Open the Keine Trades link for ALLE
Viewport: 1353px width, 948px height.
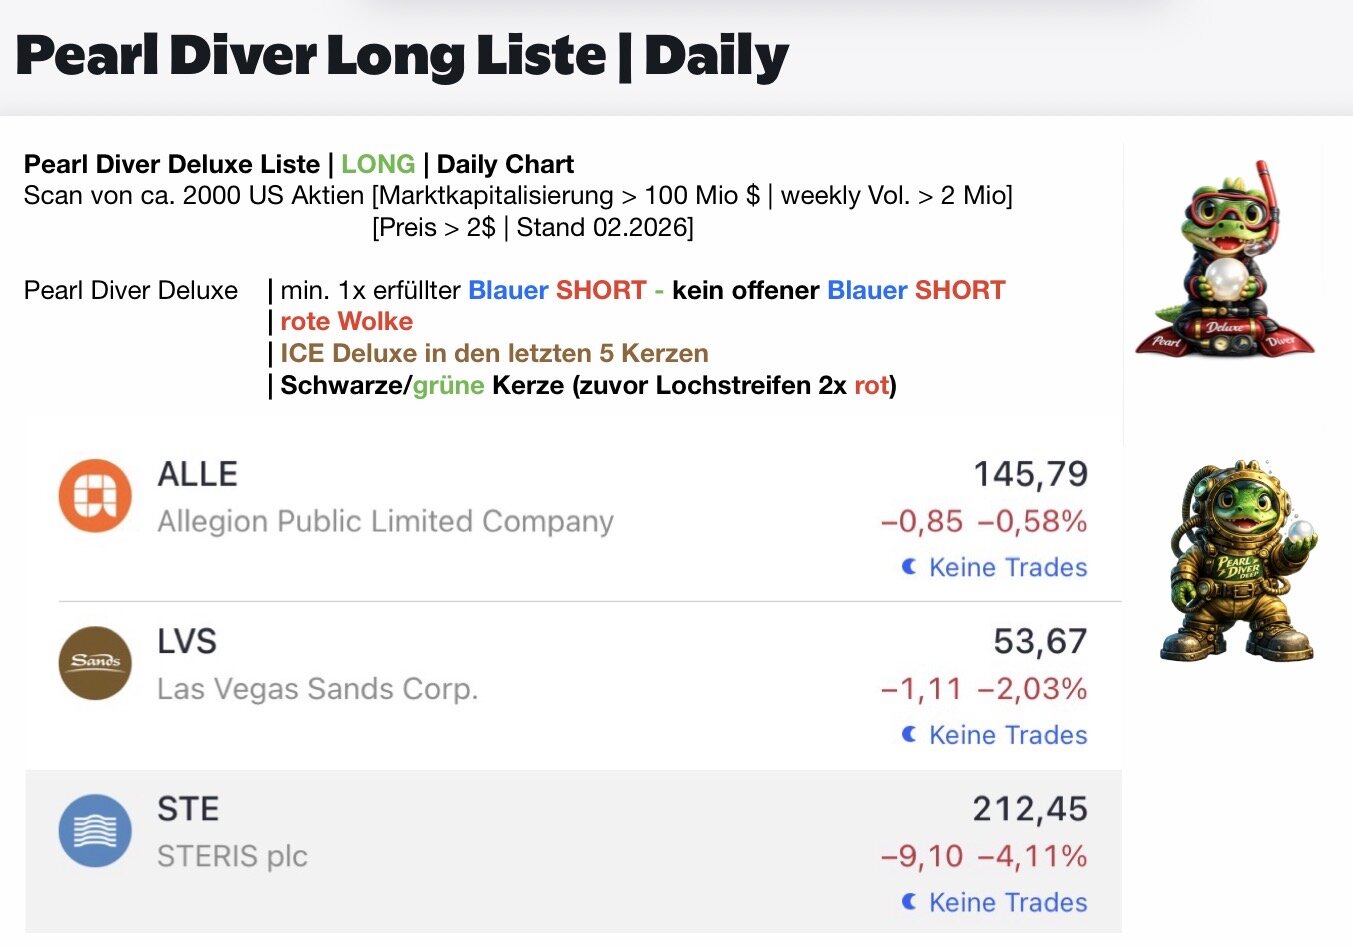(1007, 567)
